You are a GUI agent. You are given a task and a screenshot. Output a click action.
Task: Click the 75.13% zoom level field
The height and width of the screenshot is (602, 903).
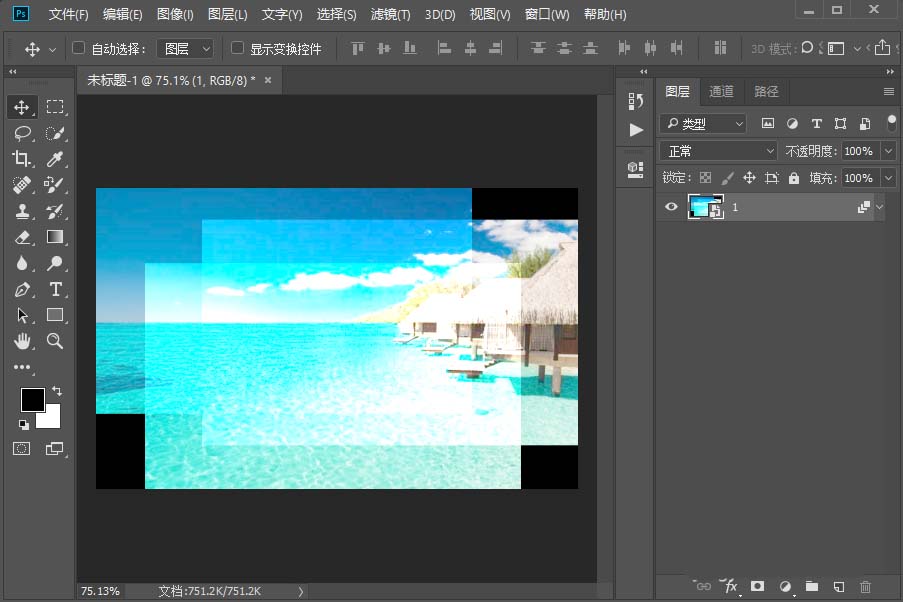click(100, 591)
